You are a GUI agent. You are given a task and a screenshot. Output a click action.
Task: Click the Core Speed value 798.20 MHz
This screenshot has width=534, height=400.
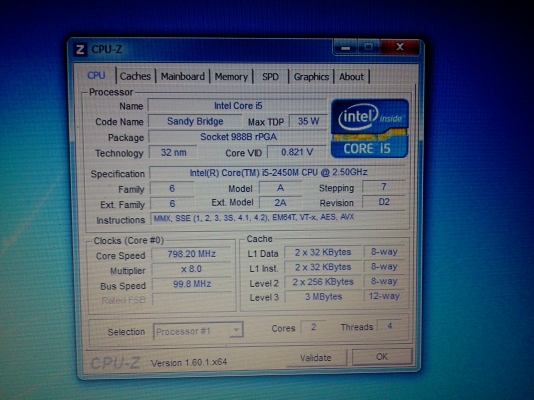(191, 254)
